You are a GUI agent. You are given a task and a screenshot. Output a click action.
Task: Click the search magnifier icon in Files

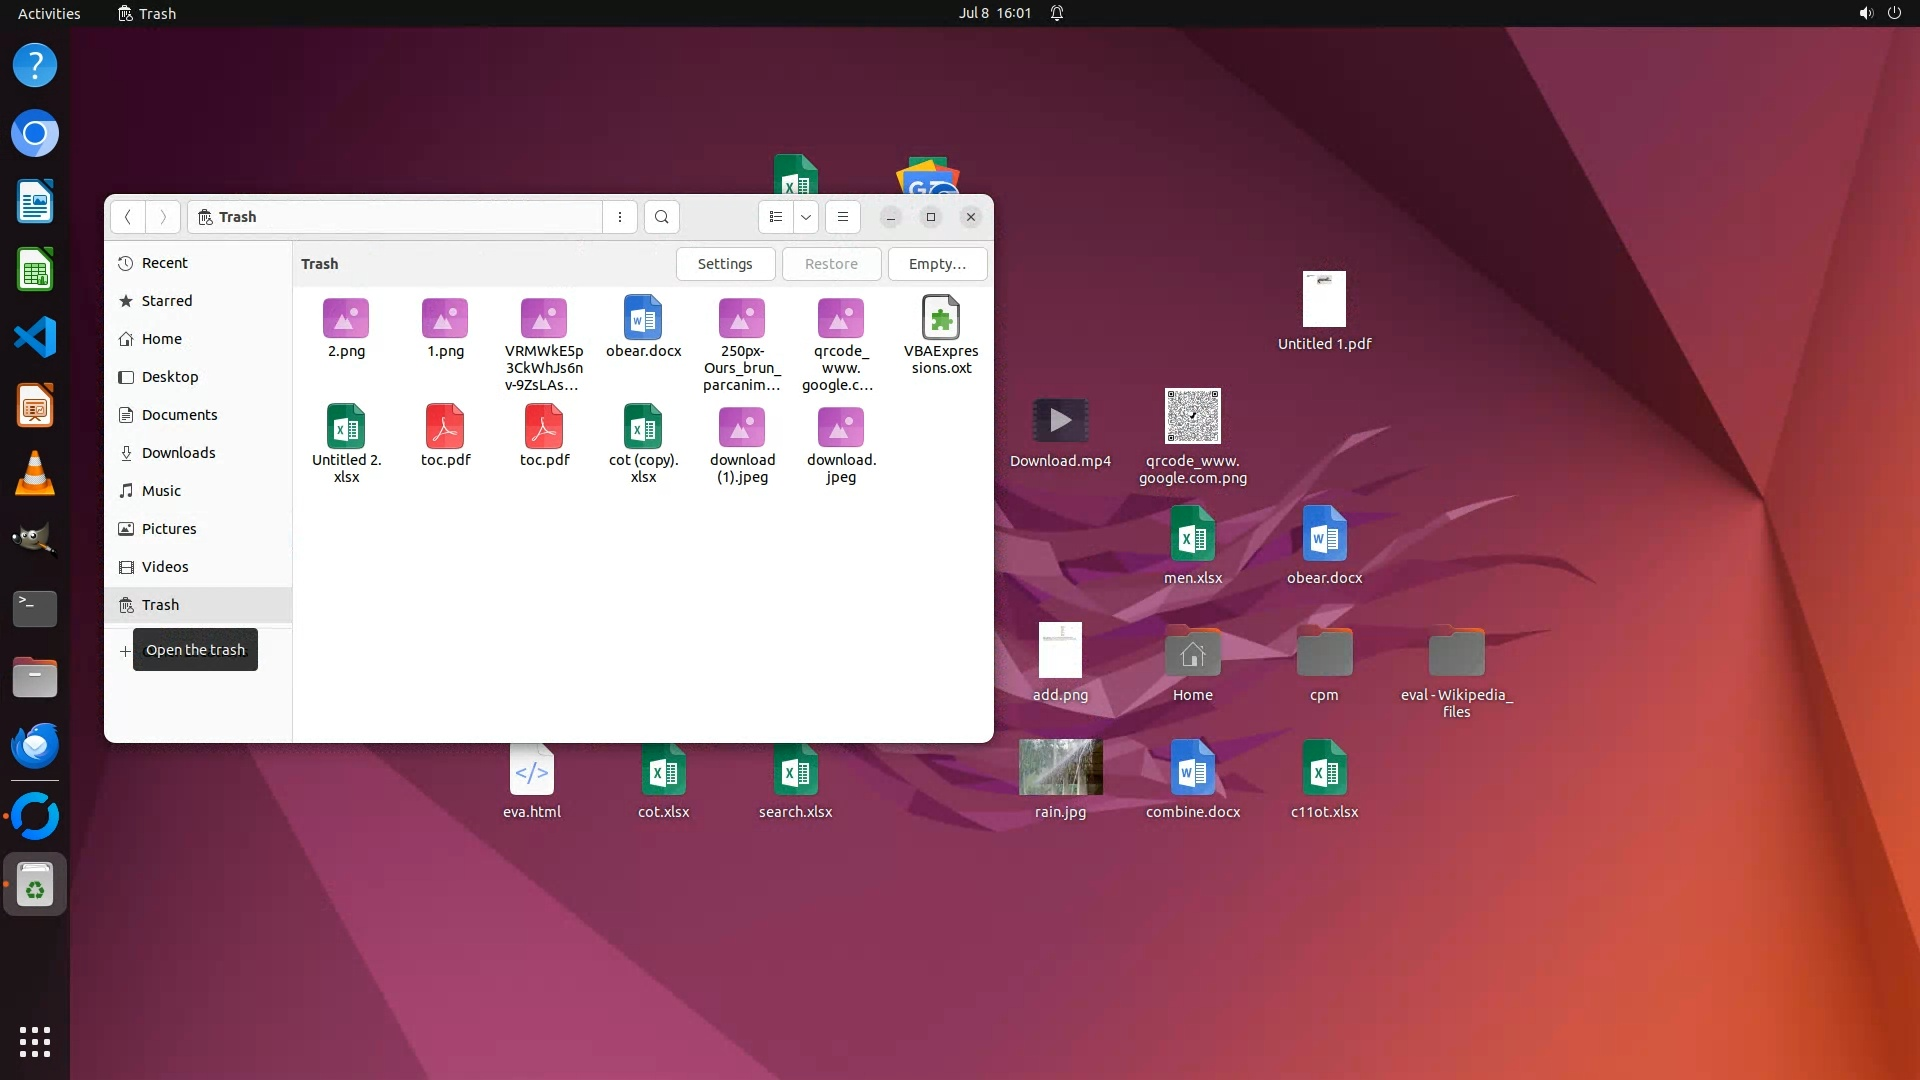tap(661, 217)
